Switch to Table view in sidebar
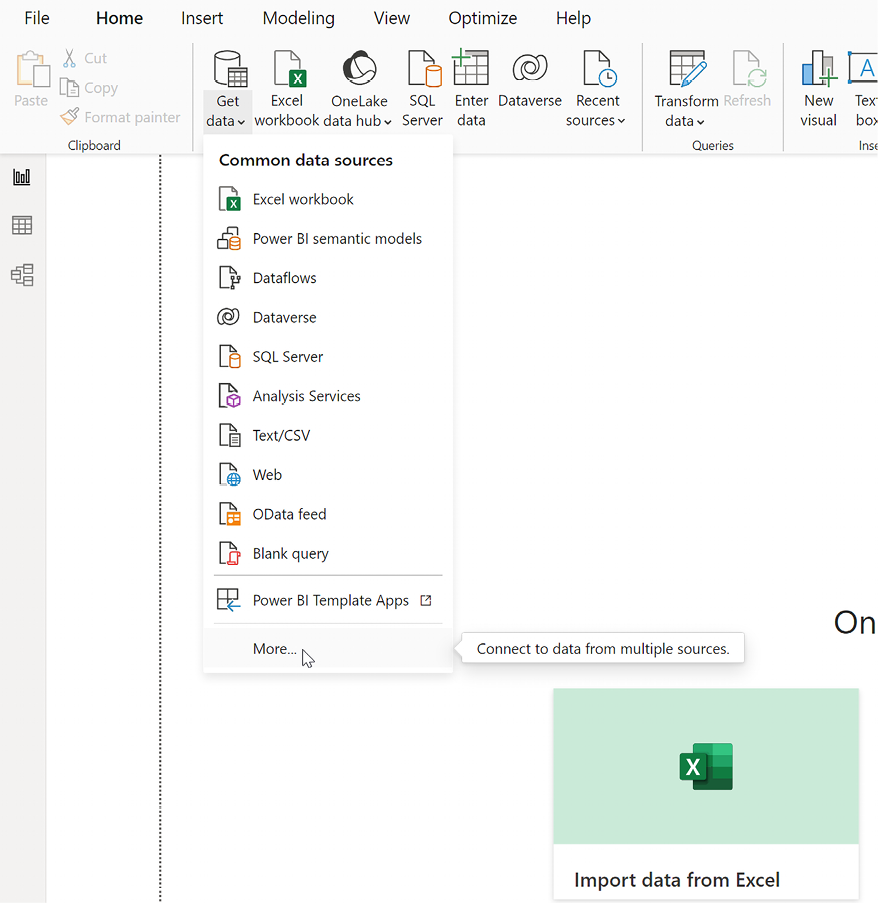The width and height of the screenshot is (878, 903). pos(22,225)
